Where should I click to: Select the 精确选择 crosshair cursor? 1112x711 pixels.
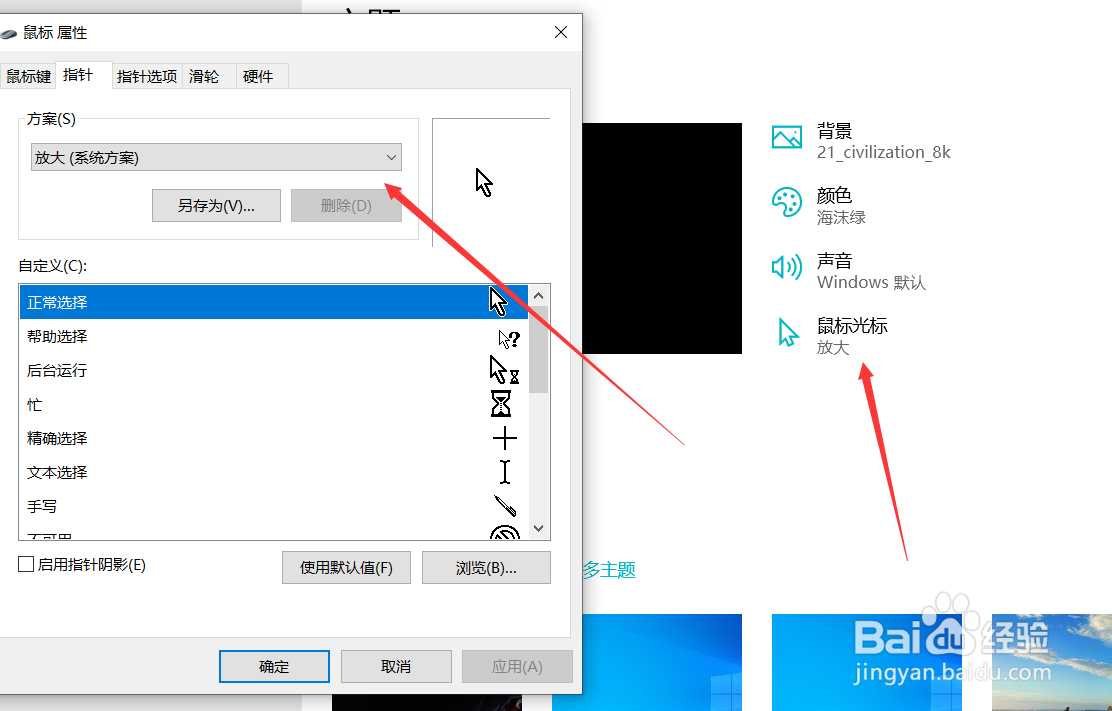tap(150, 438)
